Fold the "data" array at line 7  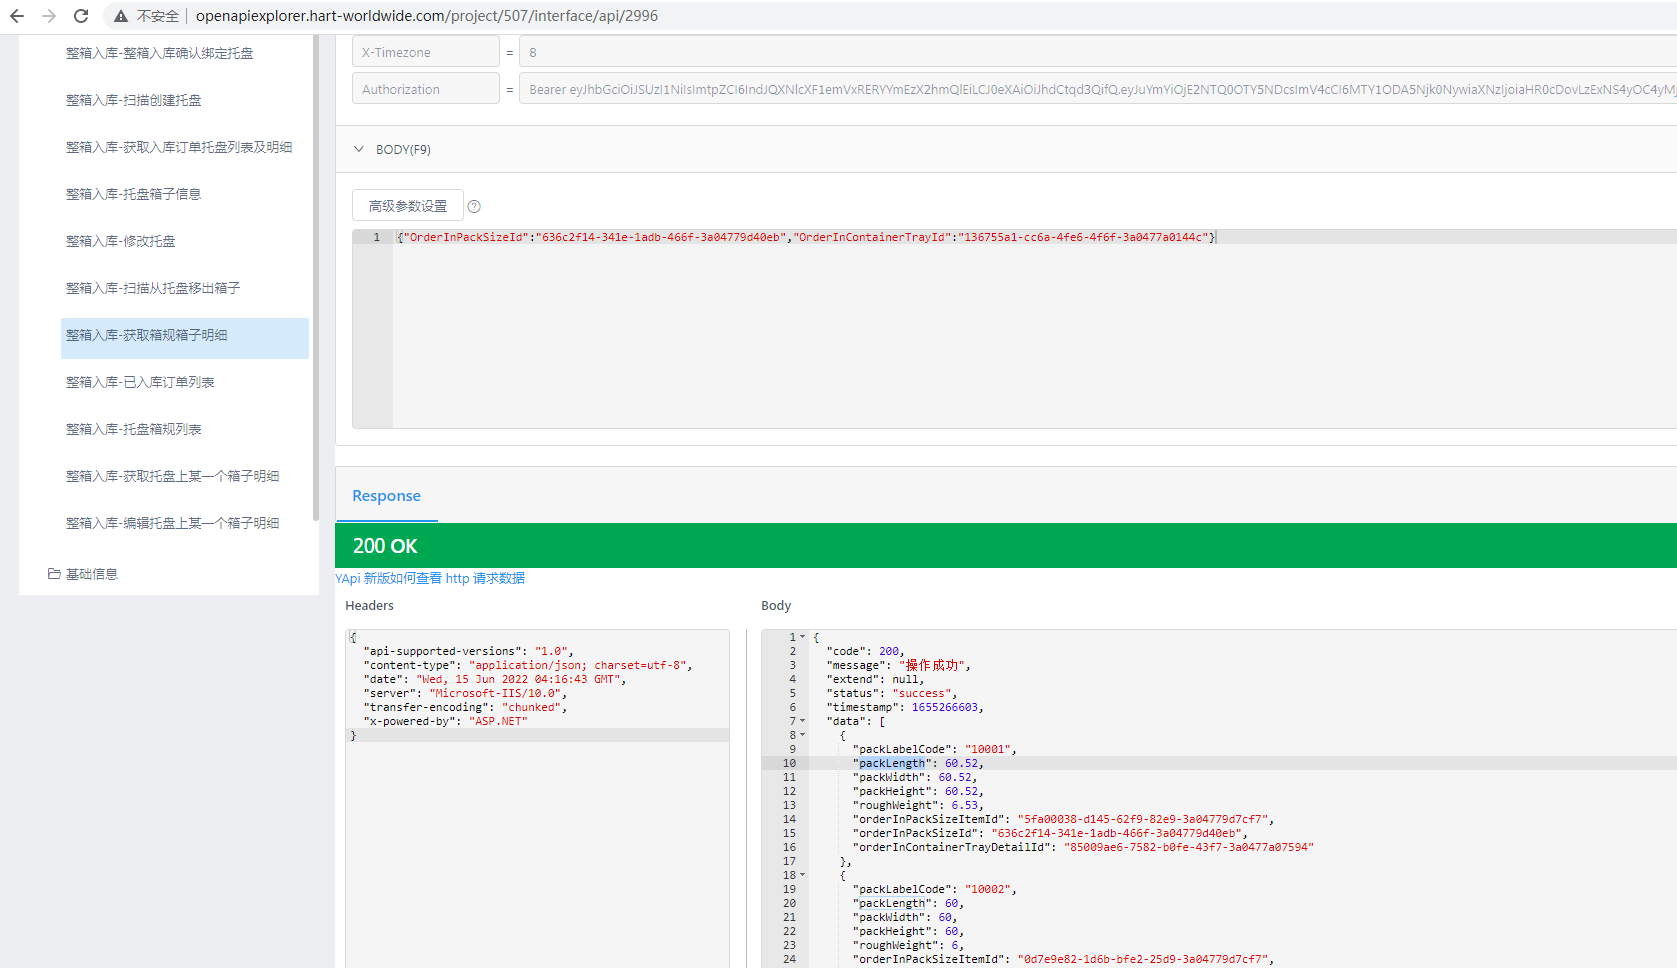pyautogui.click(x=802, y=721)
